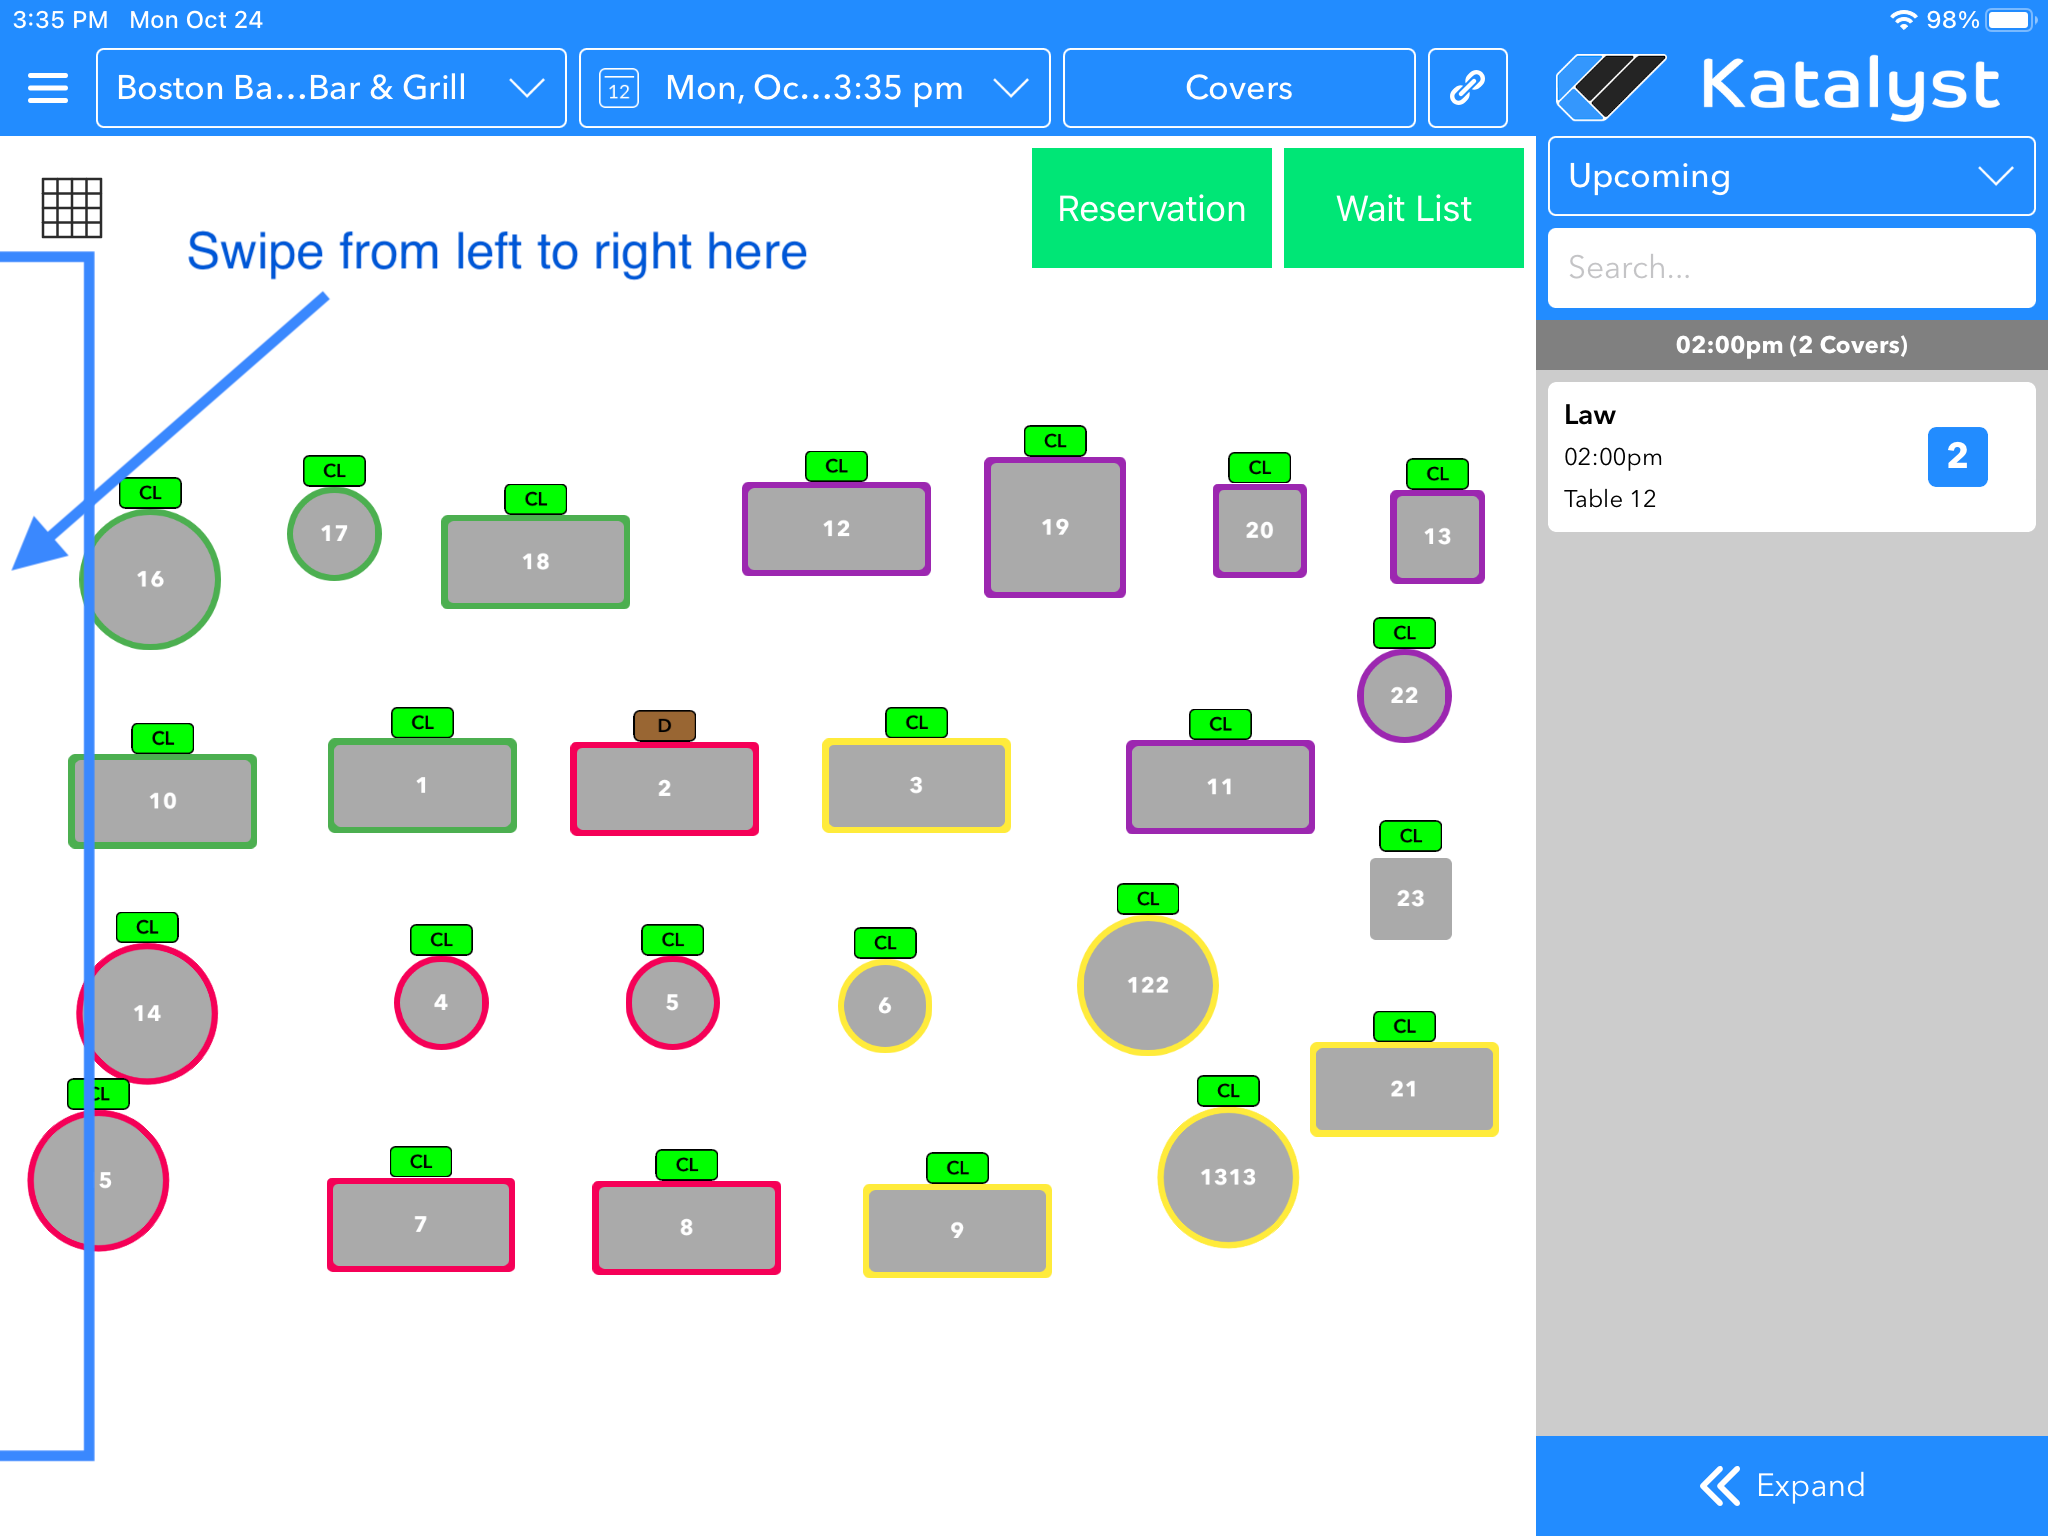Select square table 23
2048x1536 pixels.
click(x=1410, y=898)
